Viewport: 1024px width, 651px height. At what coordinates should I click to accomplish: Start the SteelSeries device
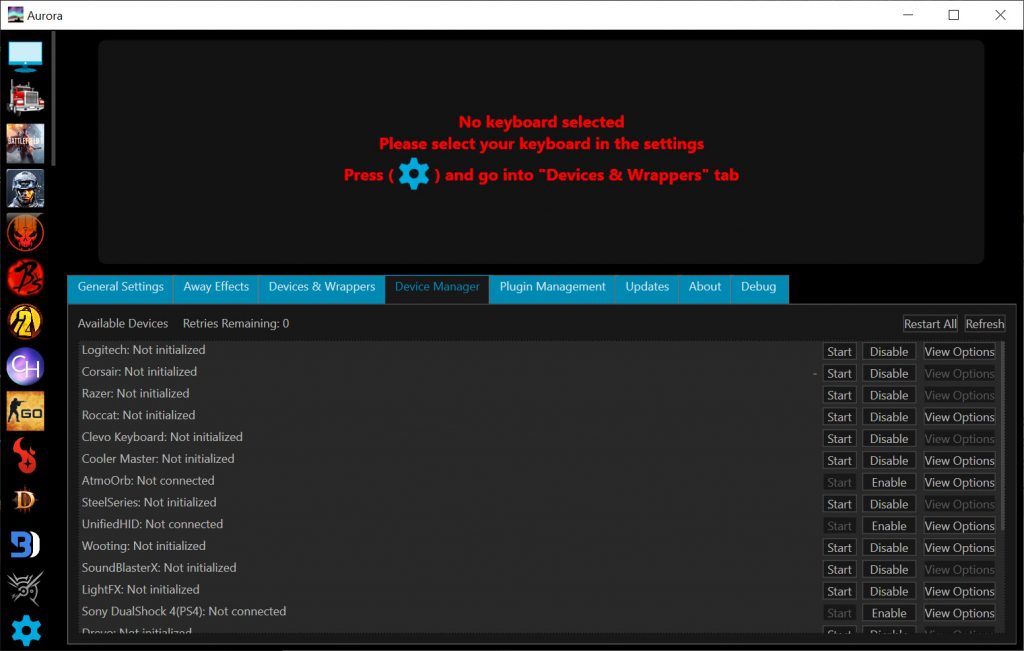click(839, 505)
